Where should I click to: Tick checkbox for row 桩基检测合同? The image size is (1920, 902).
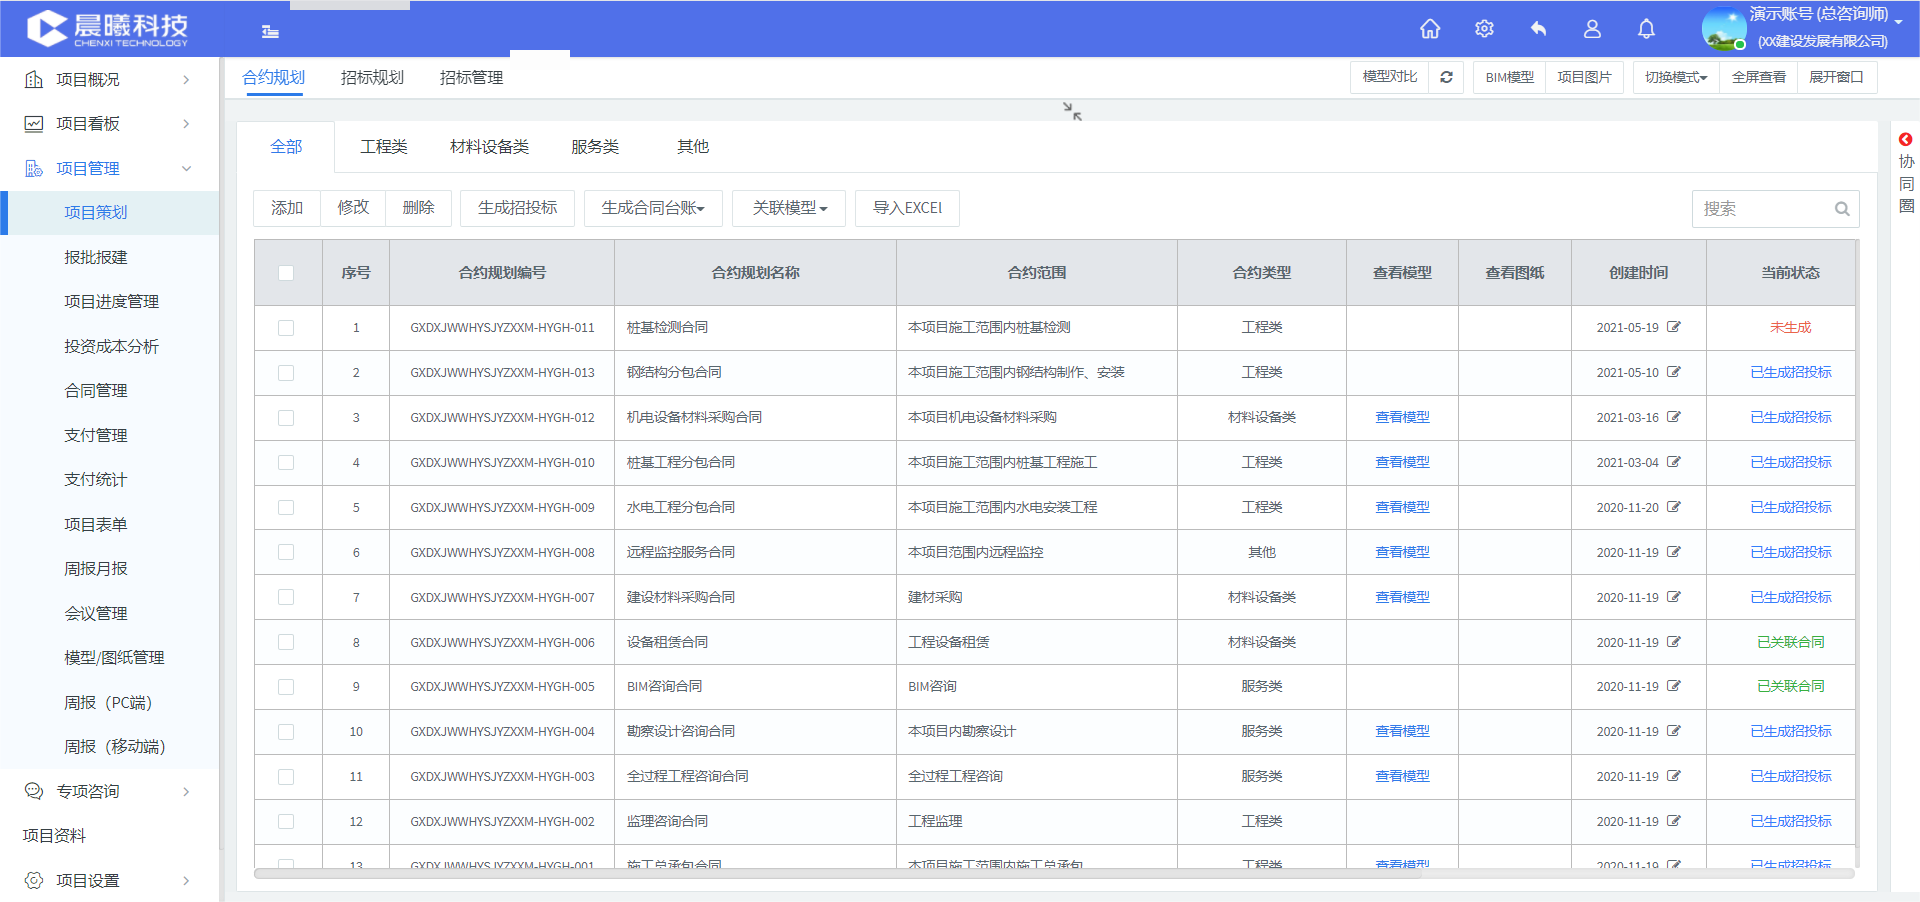(286, 328)
